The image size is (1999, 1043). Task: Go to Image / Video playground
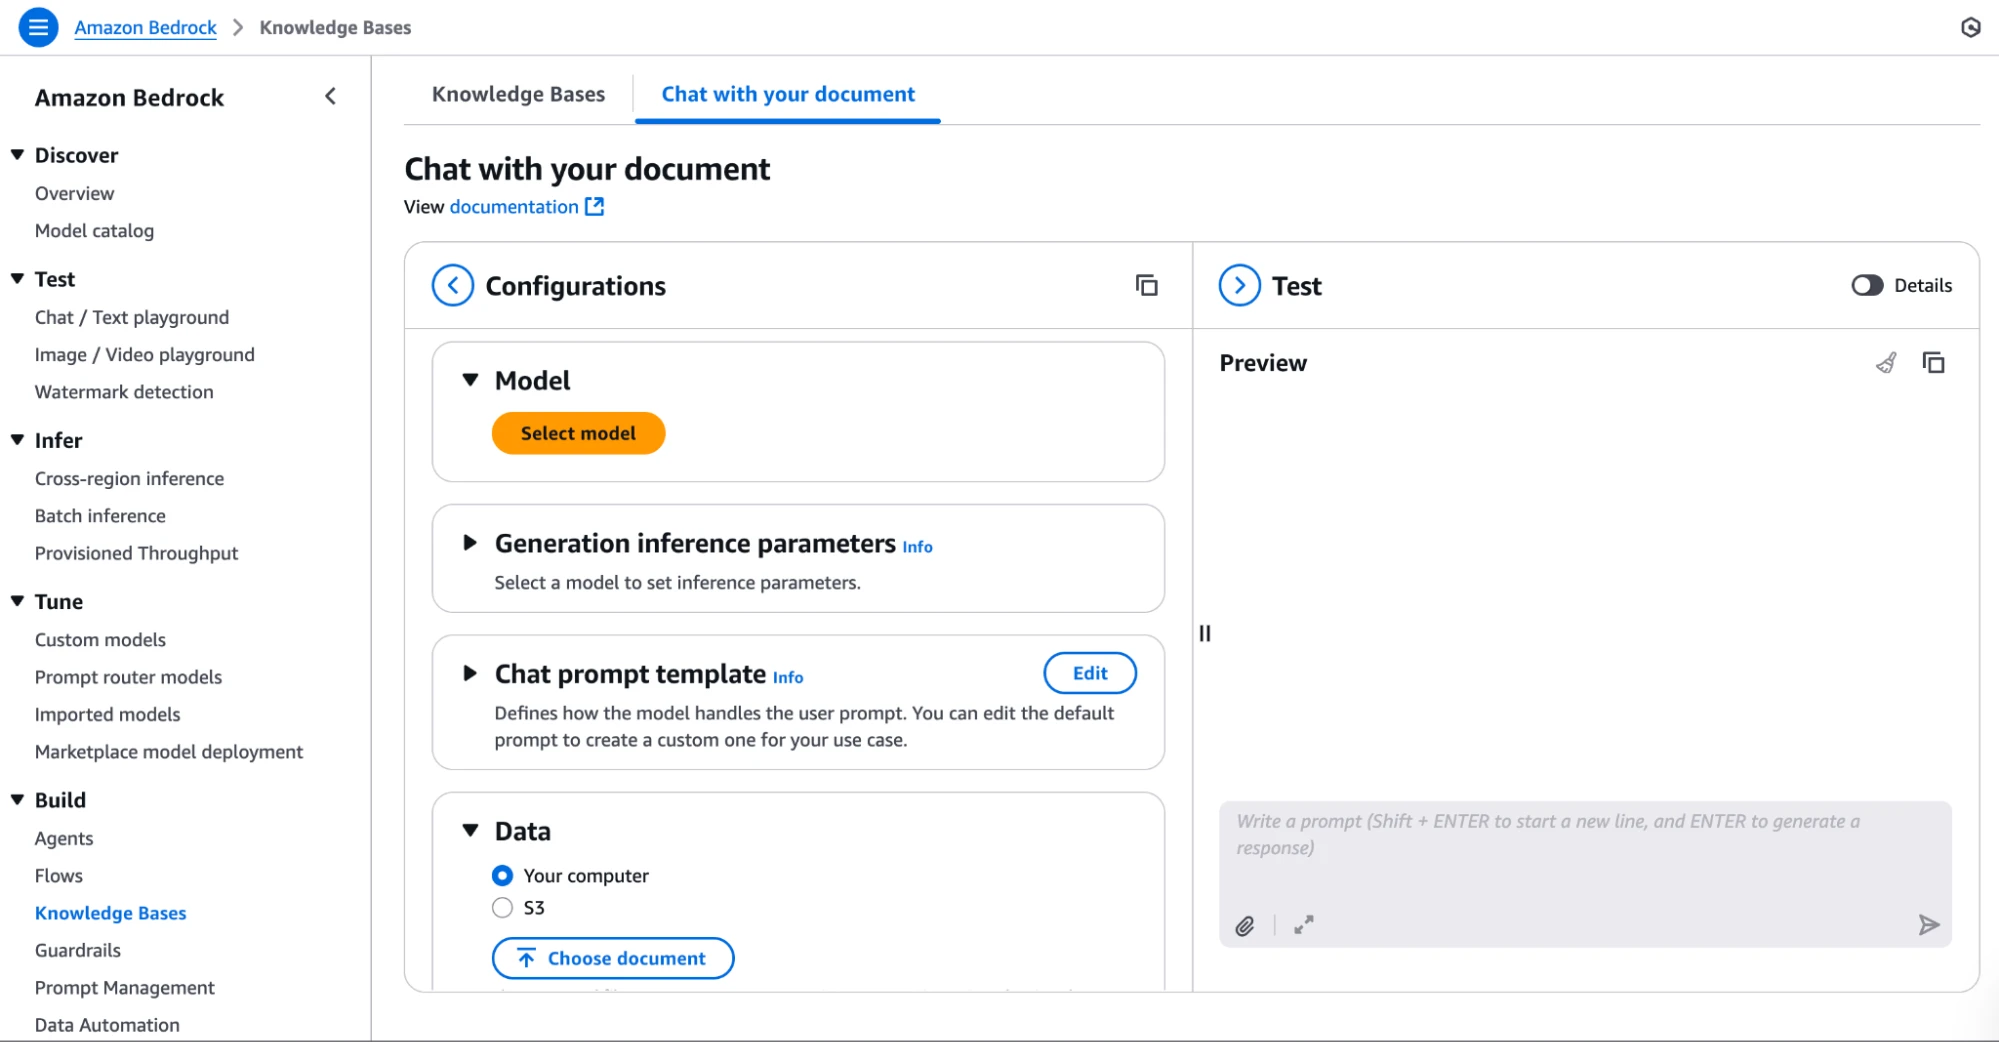pyautogui.click(x=145, y=355)
